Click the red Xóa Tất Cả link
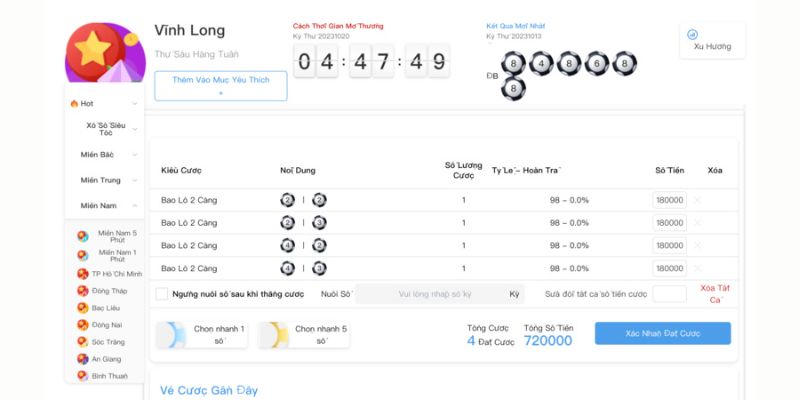 (x=715, y=294)
